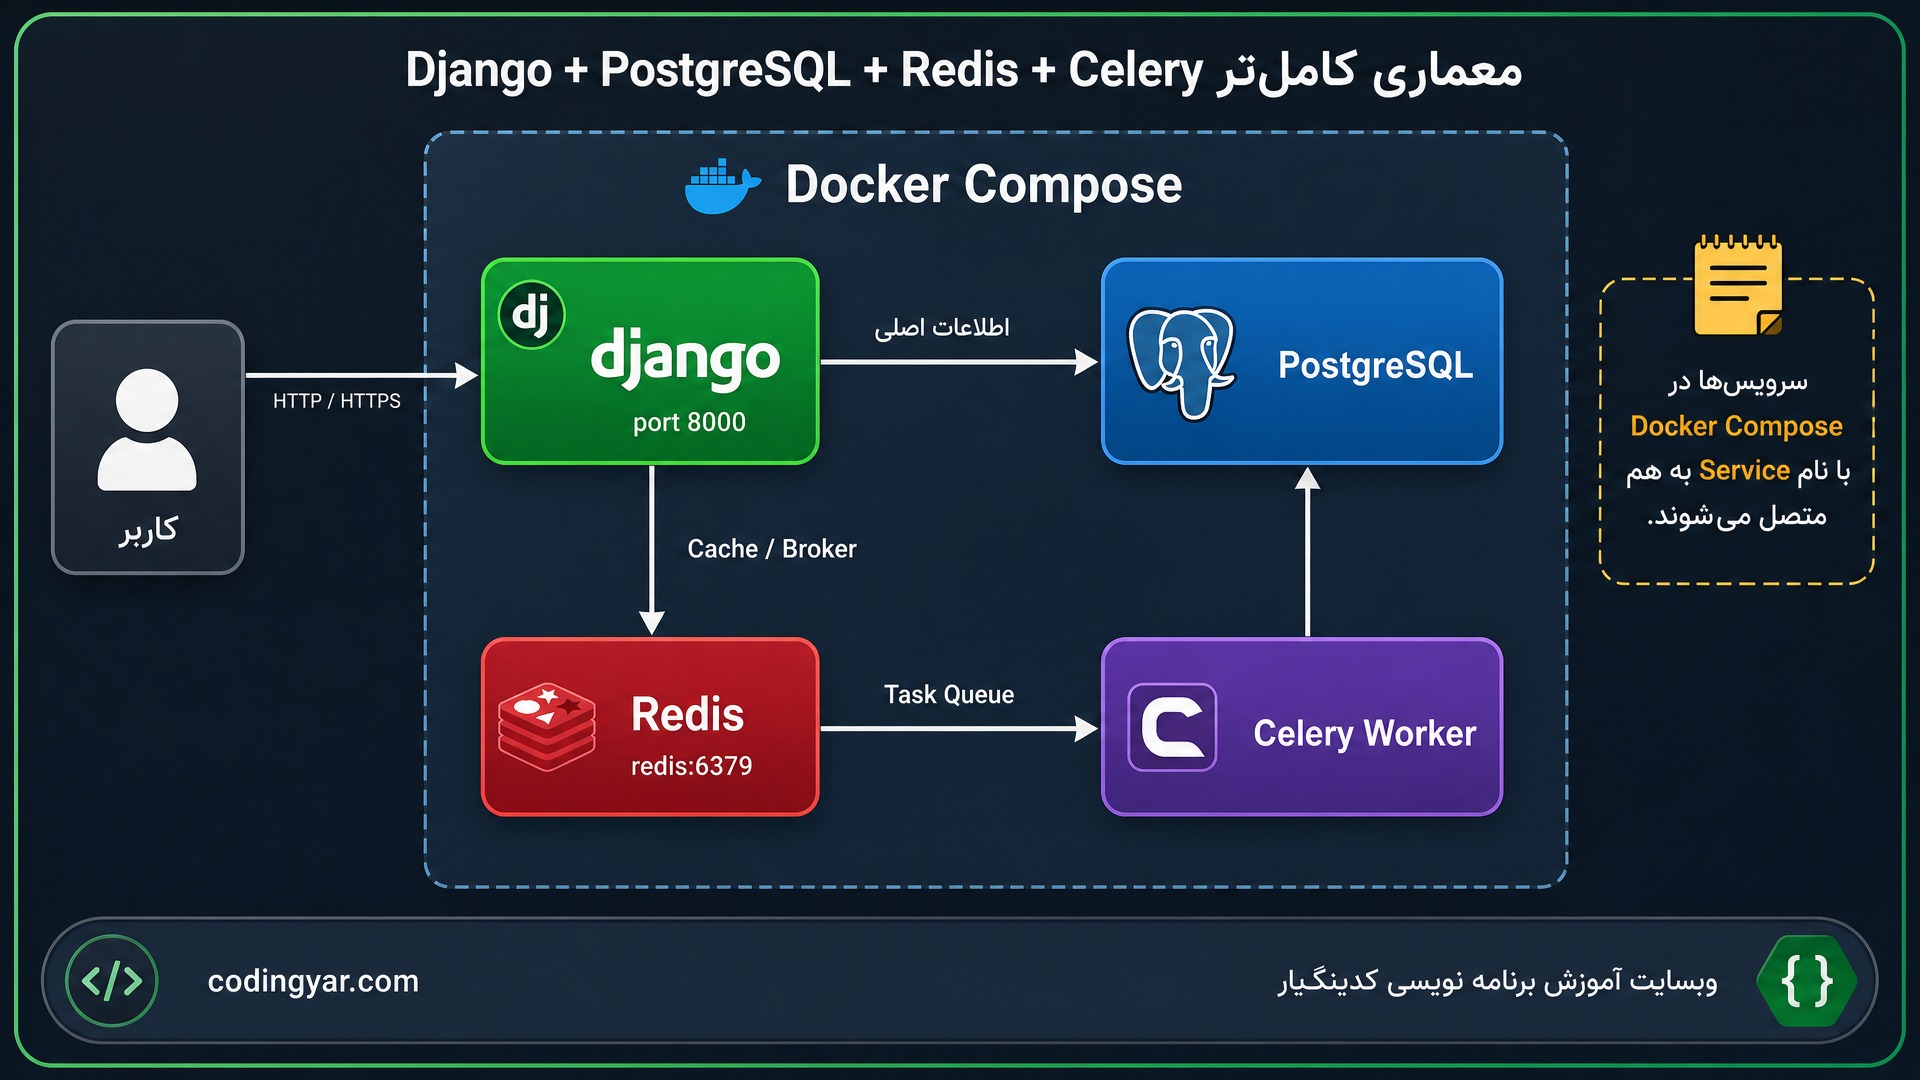
Task: Click the Redis stacked cube logo
Action: point(547,727)
